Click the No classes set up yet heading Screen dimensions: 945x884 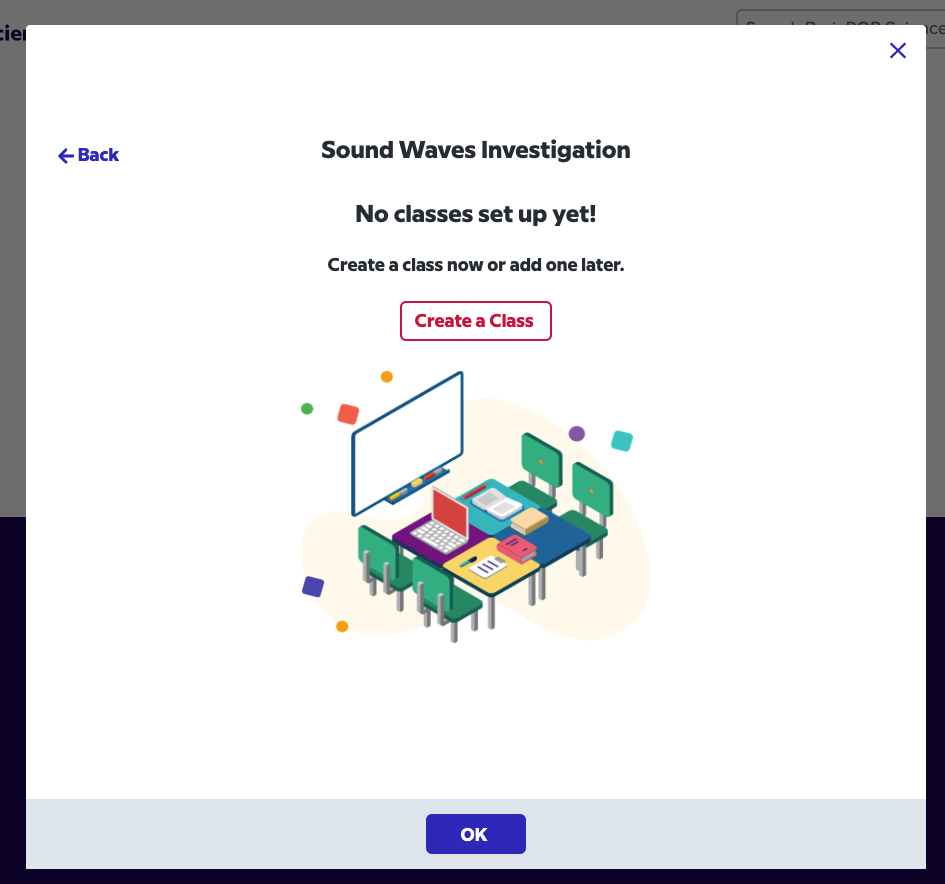coord(475,214)
